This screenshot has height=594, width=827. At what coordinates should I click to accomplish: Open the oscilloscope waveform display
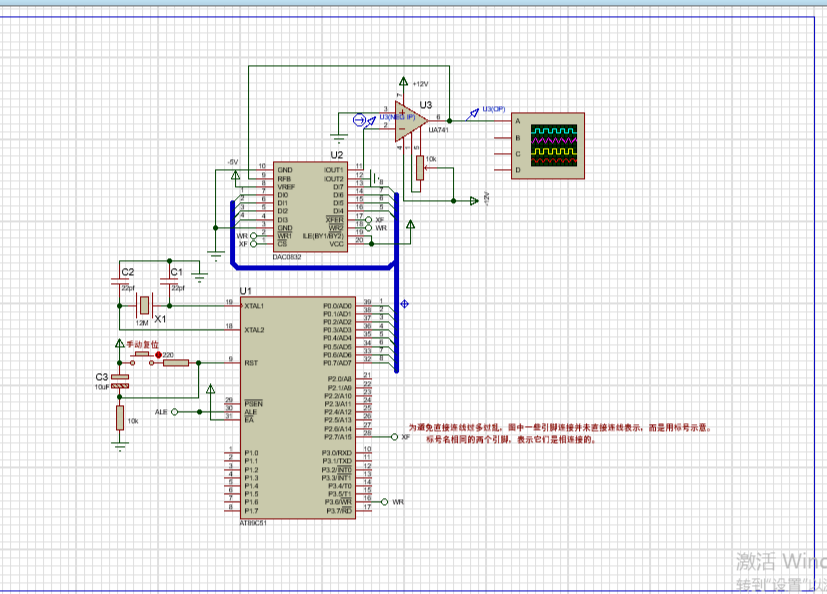tap(554, 145)
